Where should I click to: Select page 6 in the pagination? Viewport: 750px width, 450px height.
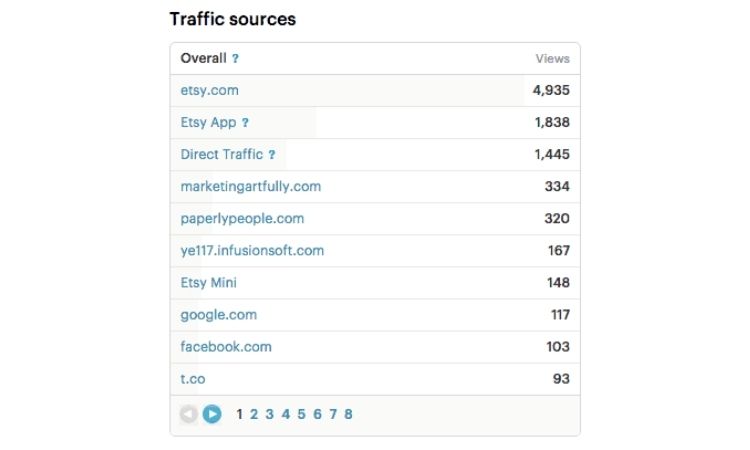pos(317,414)
